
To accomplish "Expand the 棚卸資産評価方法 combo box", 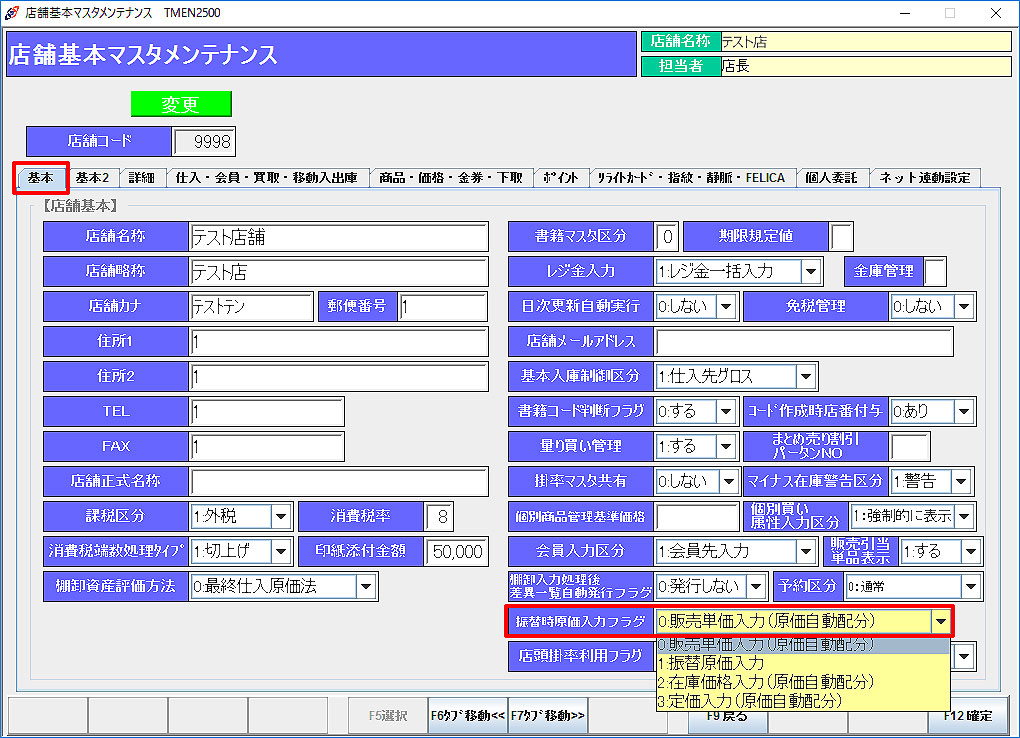I will click(366, 587).
